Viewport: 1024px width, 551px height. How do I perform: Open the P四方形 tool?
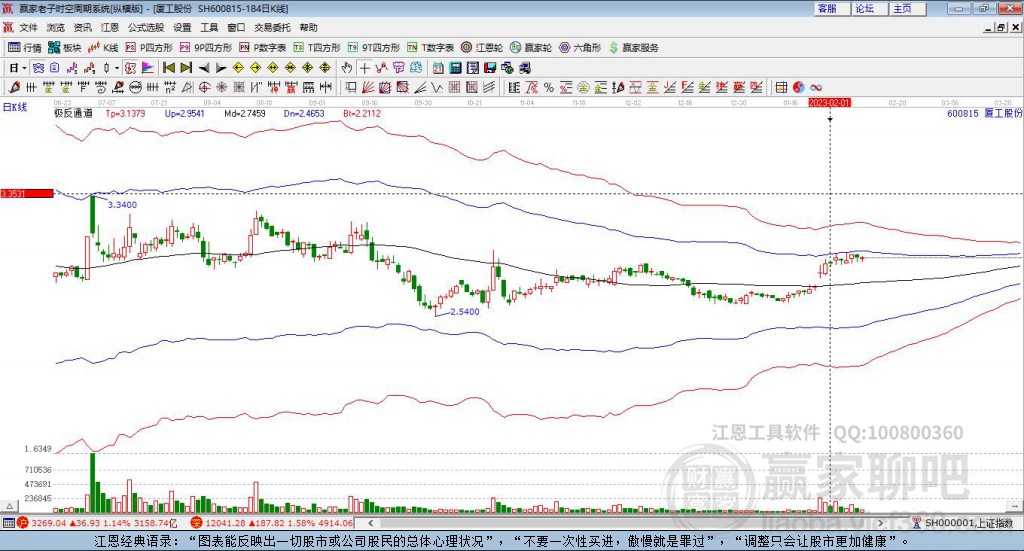149,48
